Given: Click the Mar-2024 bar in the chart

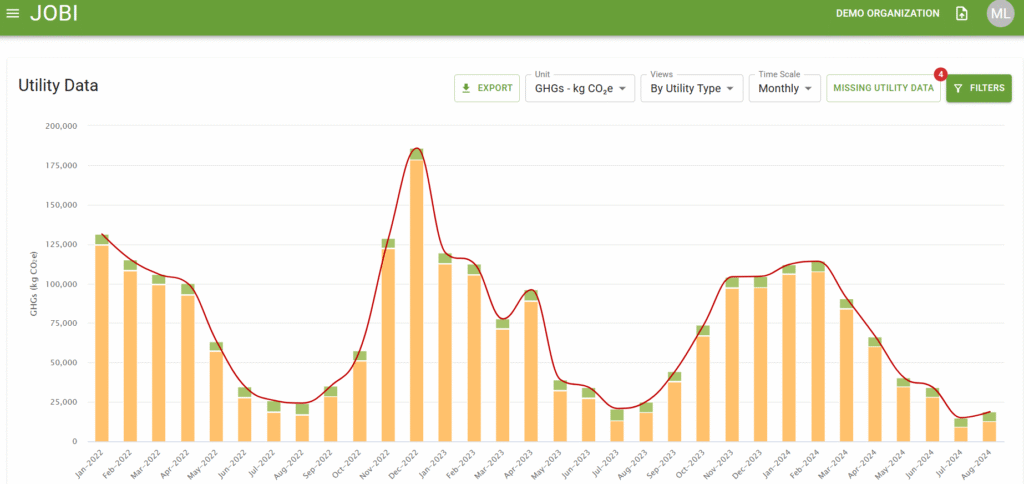Looking at the screenshot, I should [x=846, y=370].
